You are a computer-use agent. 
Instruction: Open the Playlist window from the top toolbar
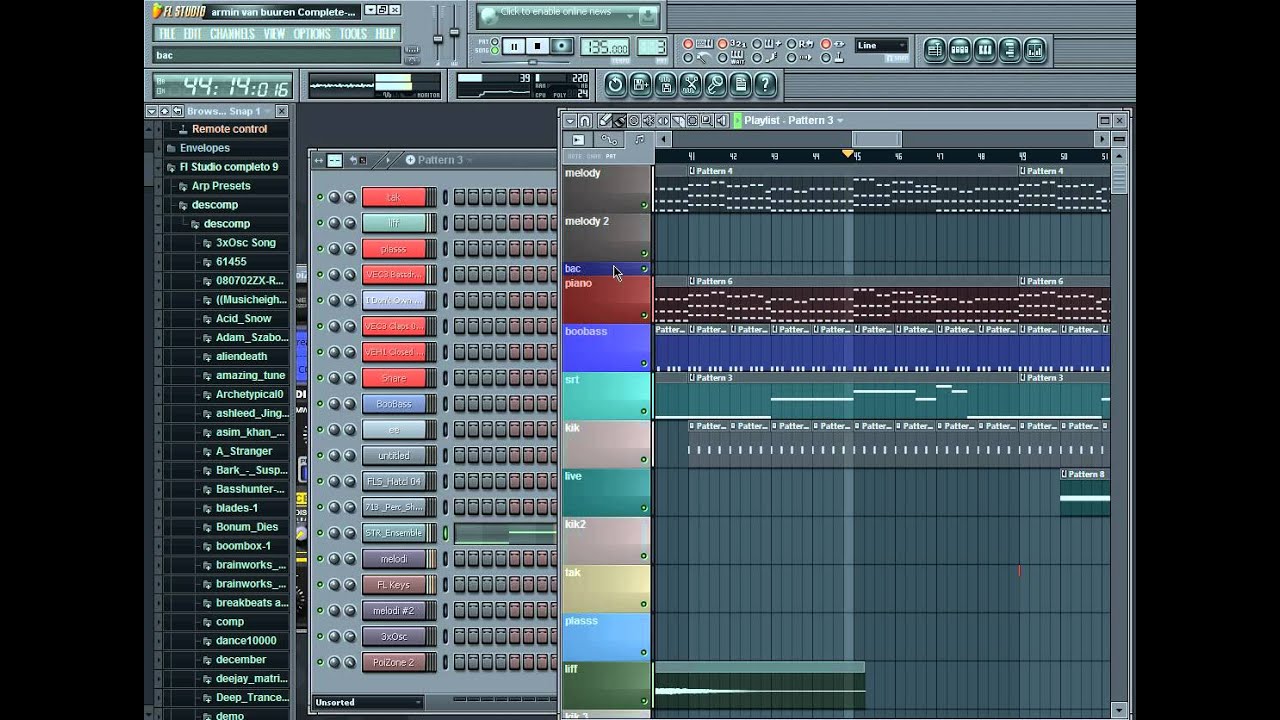pos(935,50)
